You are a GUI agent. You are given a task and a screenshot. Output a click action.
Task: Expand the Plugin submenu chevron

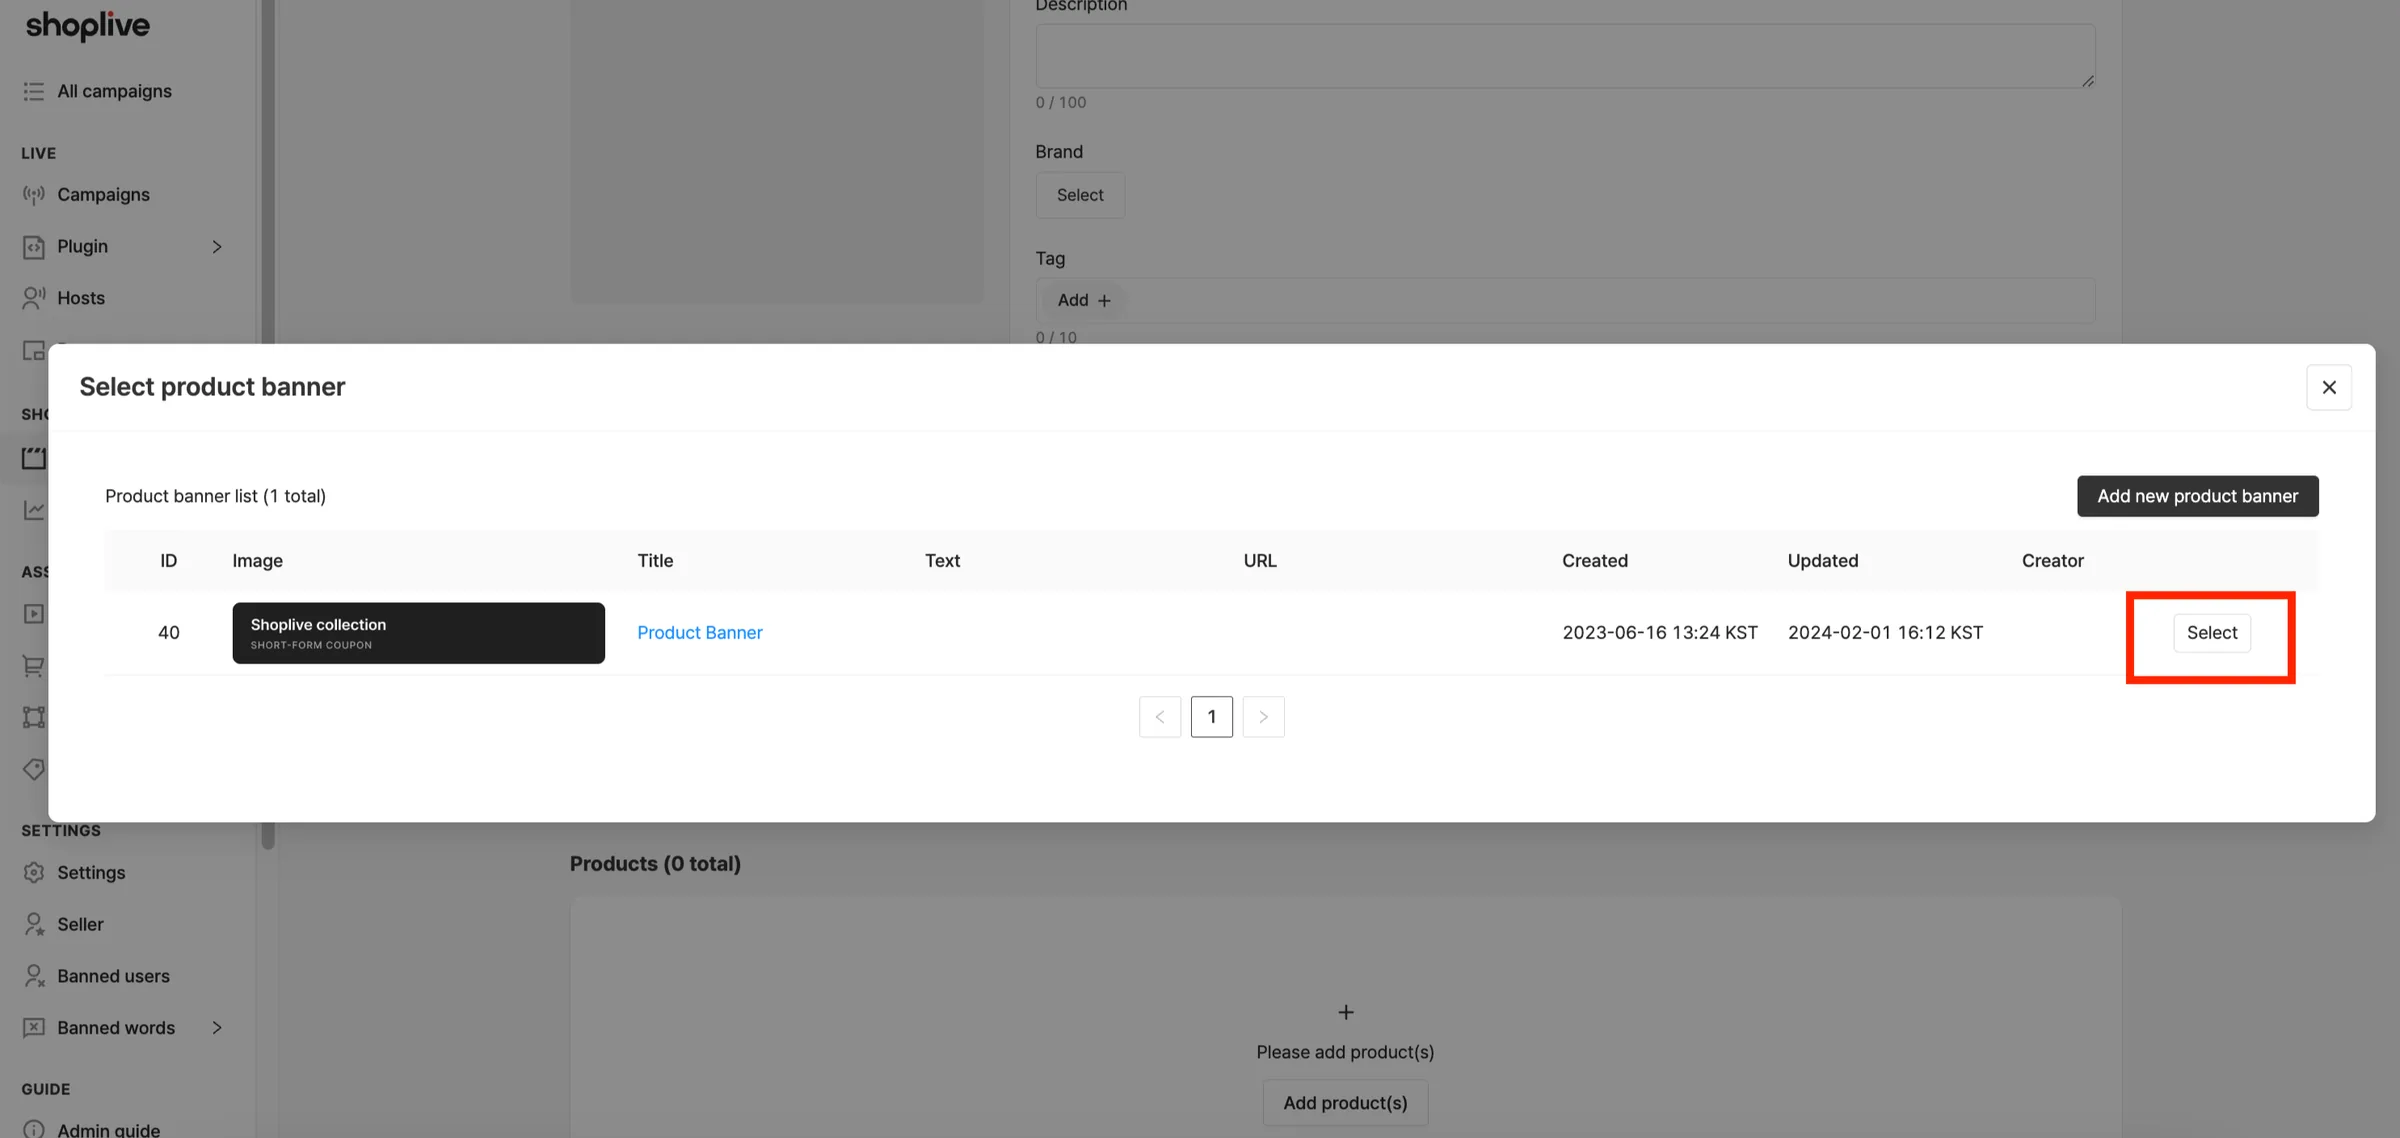[217, 247]
